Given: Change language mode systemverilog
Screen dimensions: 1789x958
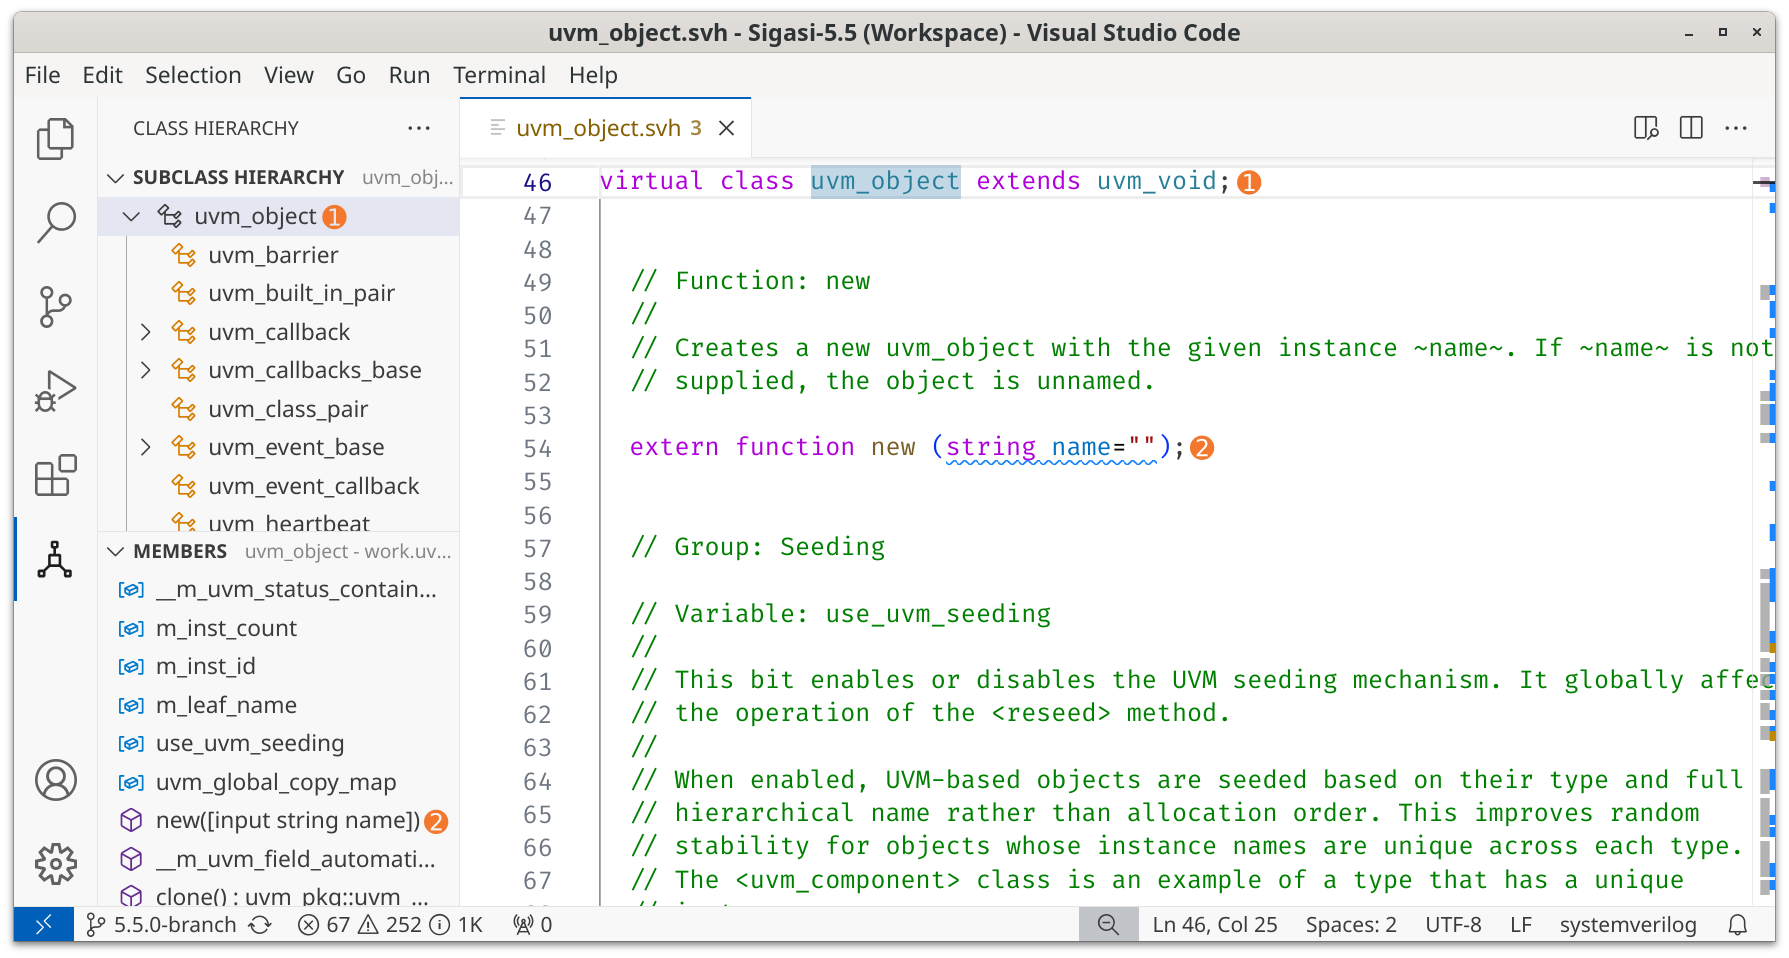Looking at the screenshot, I should 1628,925.
